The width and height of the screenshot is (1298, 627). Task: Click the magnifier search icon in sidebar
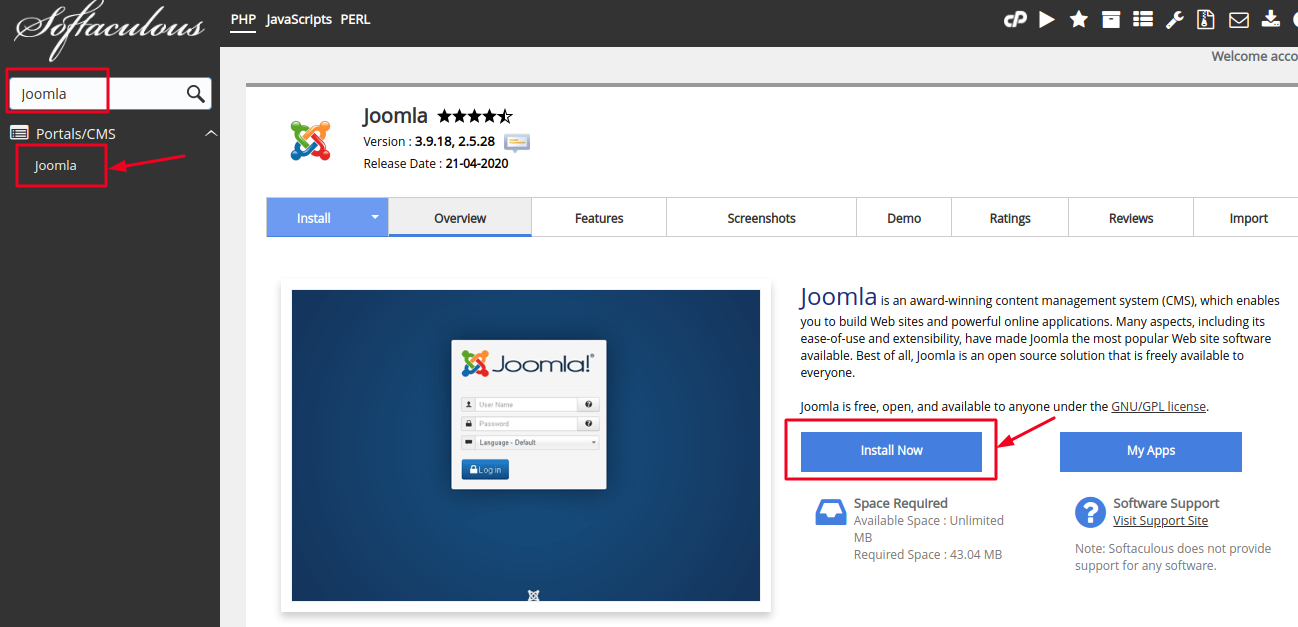coord(196,94)
